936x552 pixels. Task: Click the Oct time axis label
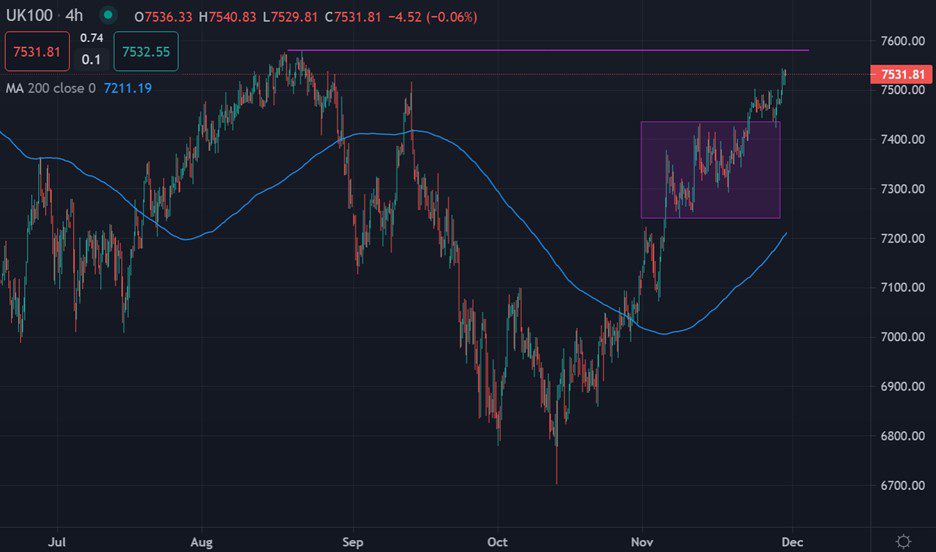[497, 542]
